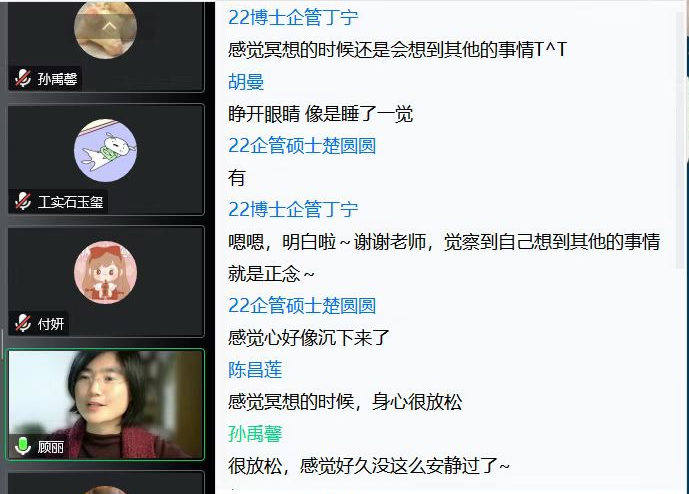
Task: Click the sender name 胡曼 in chat
Action: coord(246,82)
